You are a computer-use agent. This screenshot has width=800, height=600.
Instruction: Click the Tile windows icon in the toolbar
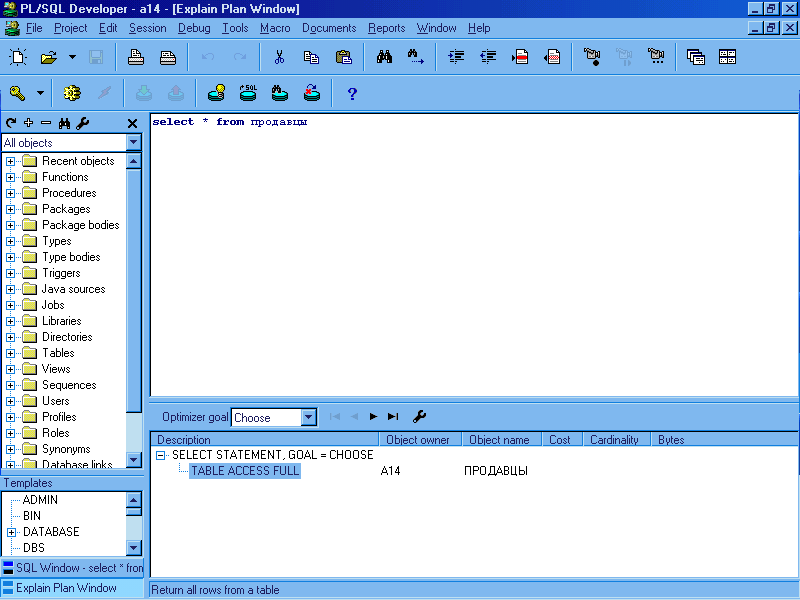click(728, 57)
